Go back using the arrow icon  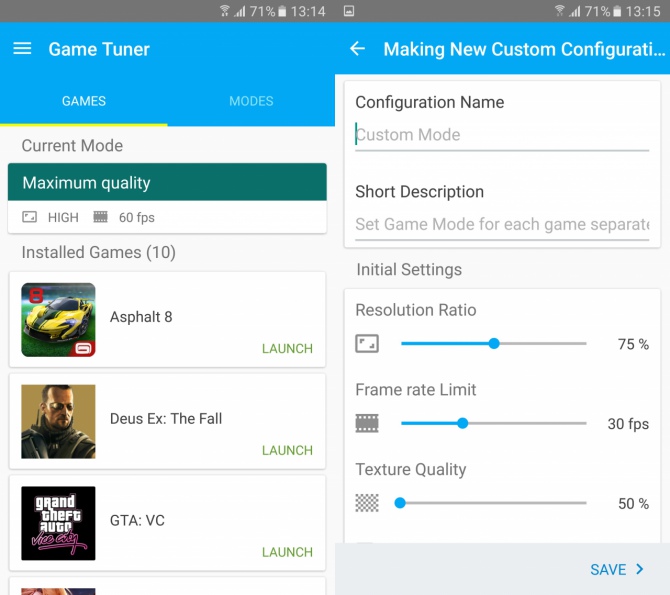click(x=357, y=49)
